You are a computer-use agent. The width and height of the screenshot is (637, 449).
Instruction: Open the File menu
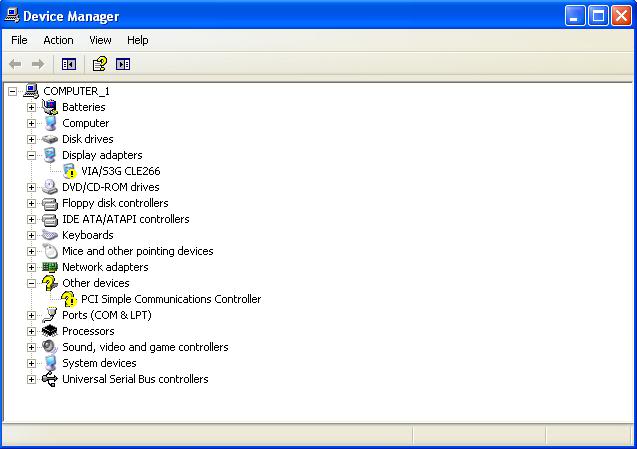[19, 40]
